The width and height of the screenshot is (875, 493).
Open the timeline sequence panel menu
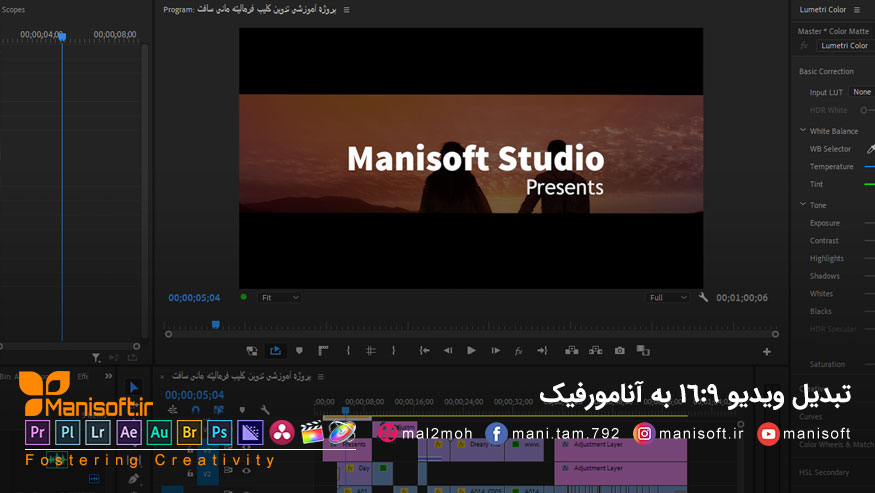(320, 377)
